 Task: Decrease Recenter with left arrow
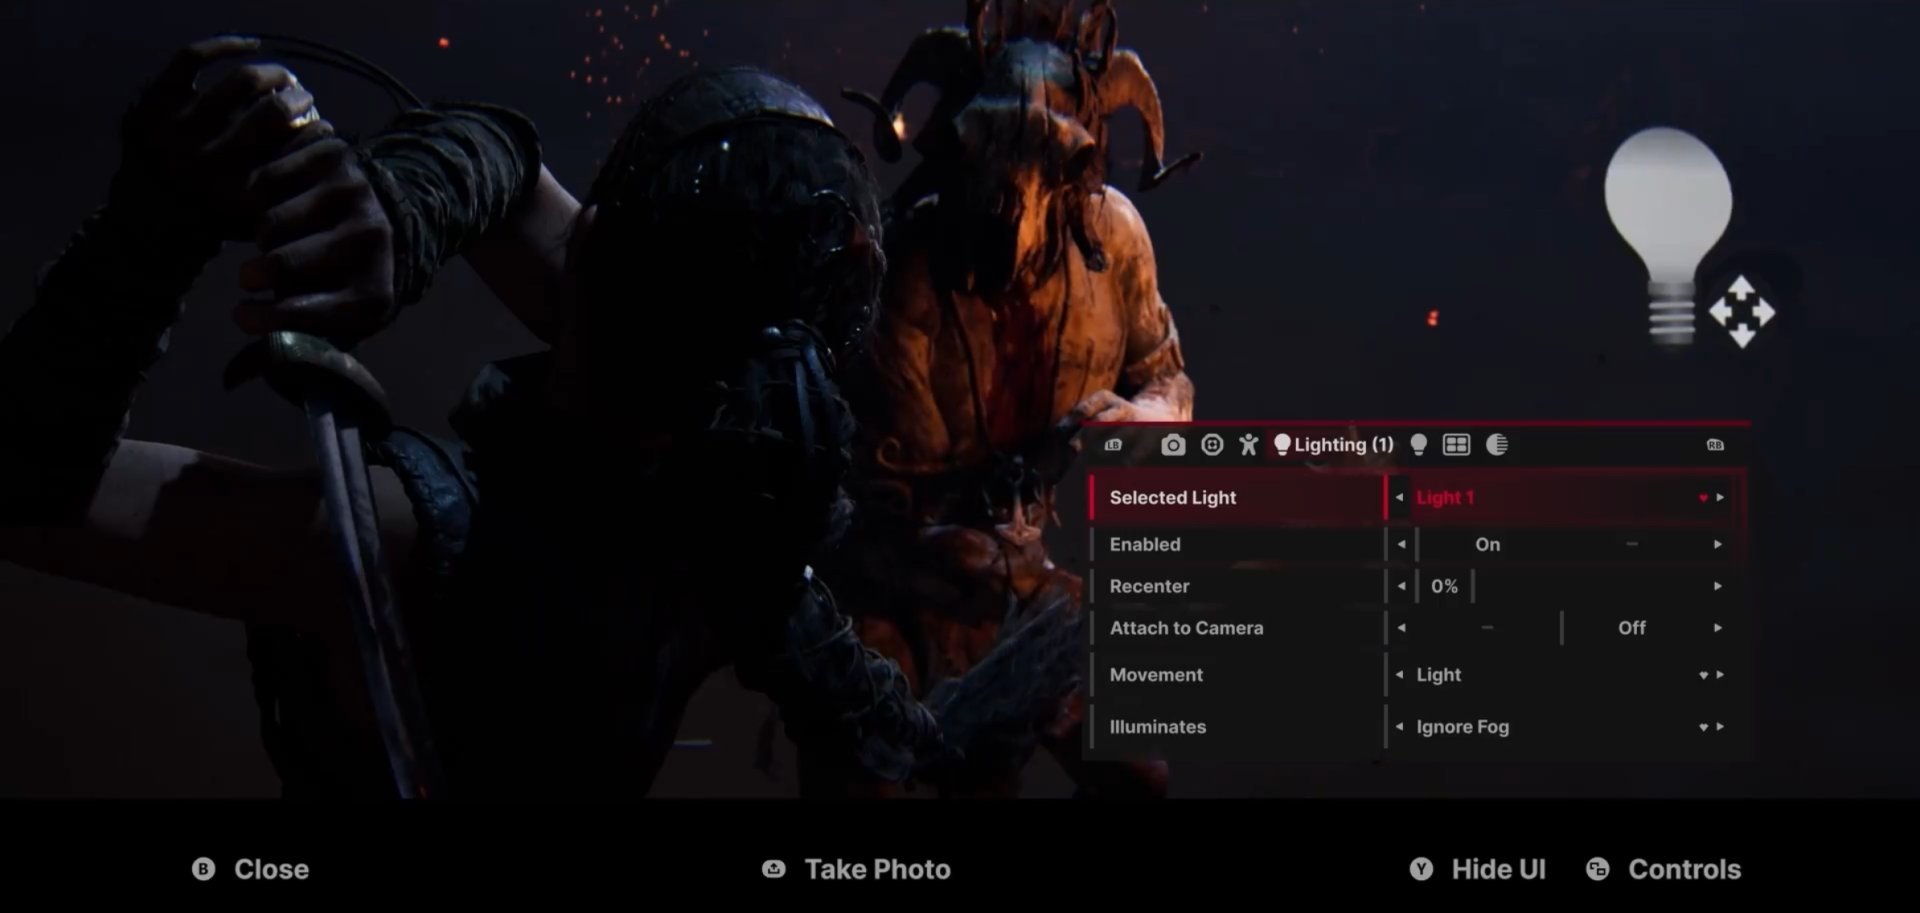coord(1401,586)
